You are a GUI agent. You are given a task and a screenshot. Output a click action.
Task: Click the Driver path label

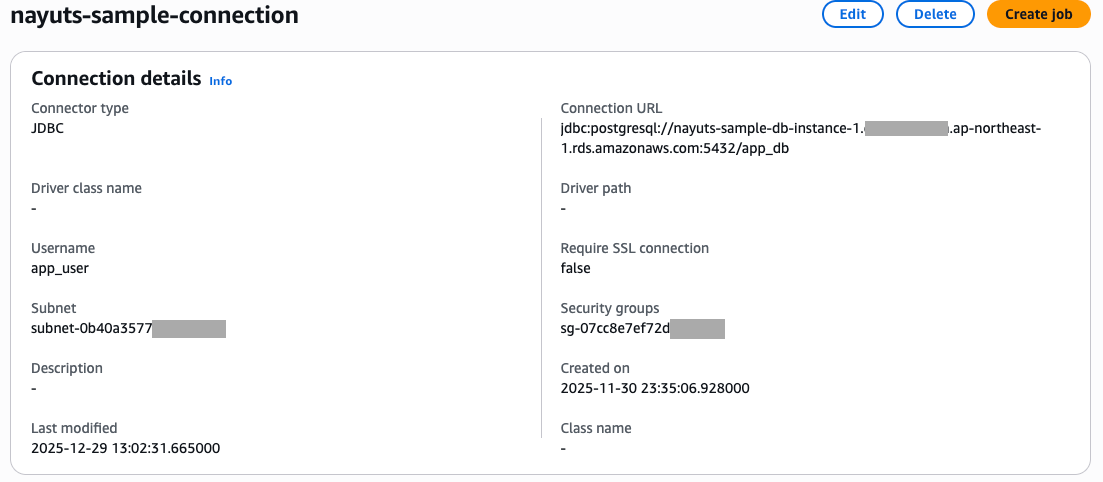coord(596,188)
